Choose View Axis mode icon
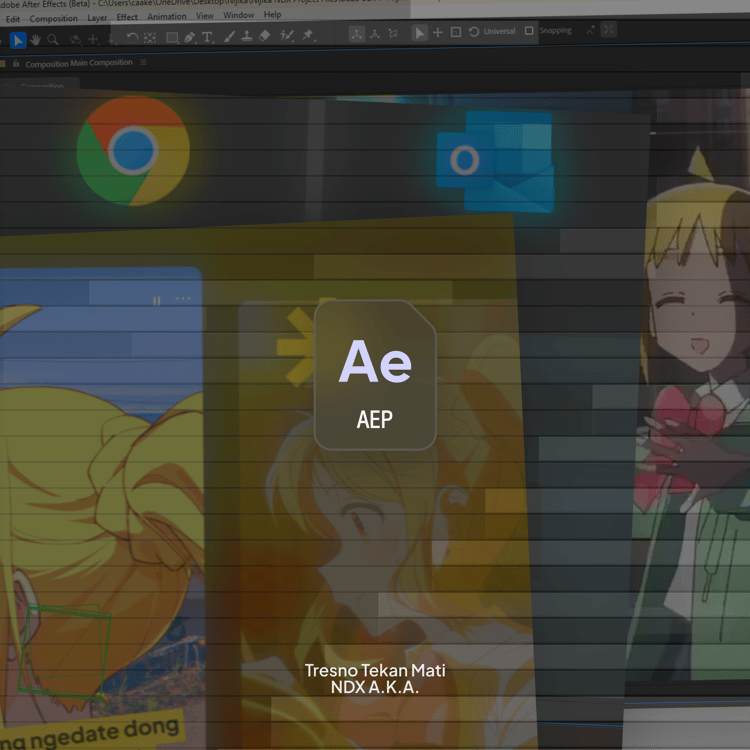This screenshot has height=750, width=750. pos(393,33)
